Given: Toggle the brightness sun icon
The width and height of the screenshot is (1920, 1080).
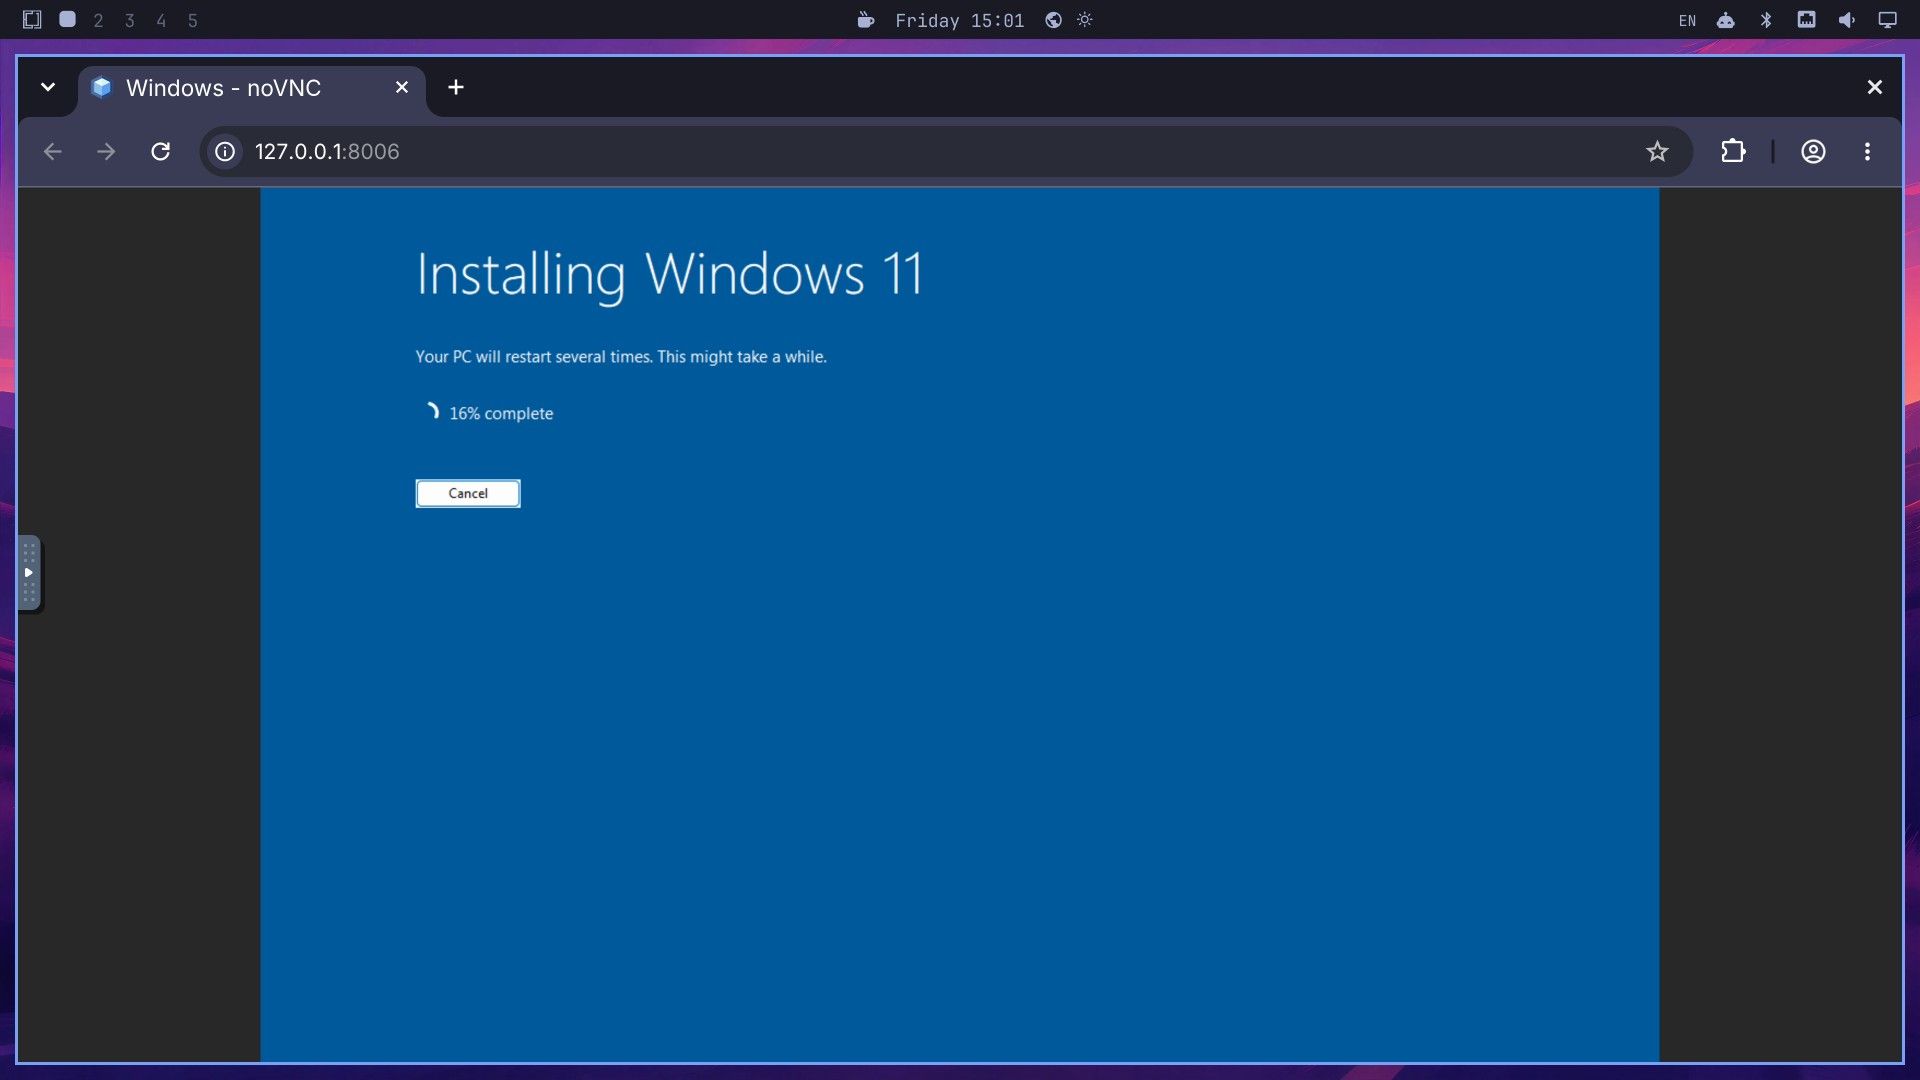Looking at the screenshot, I should click(1085, 20).
